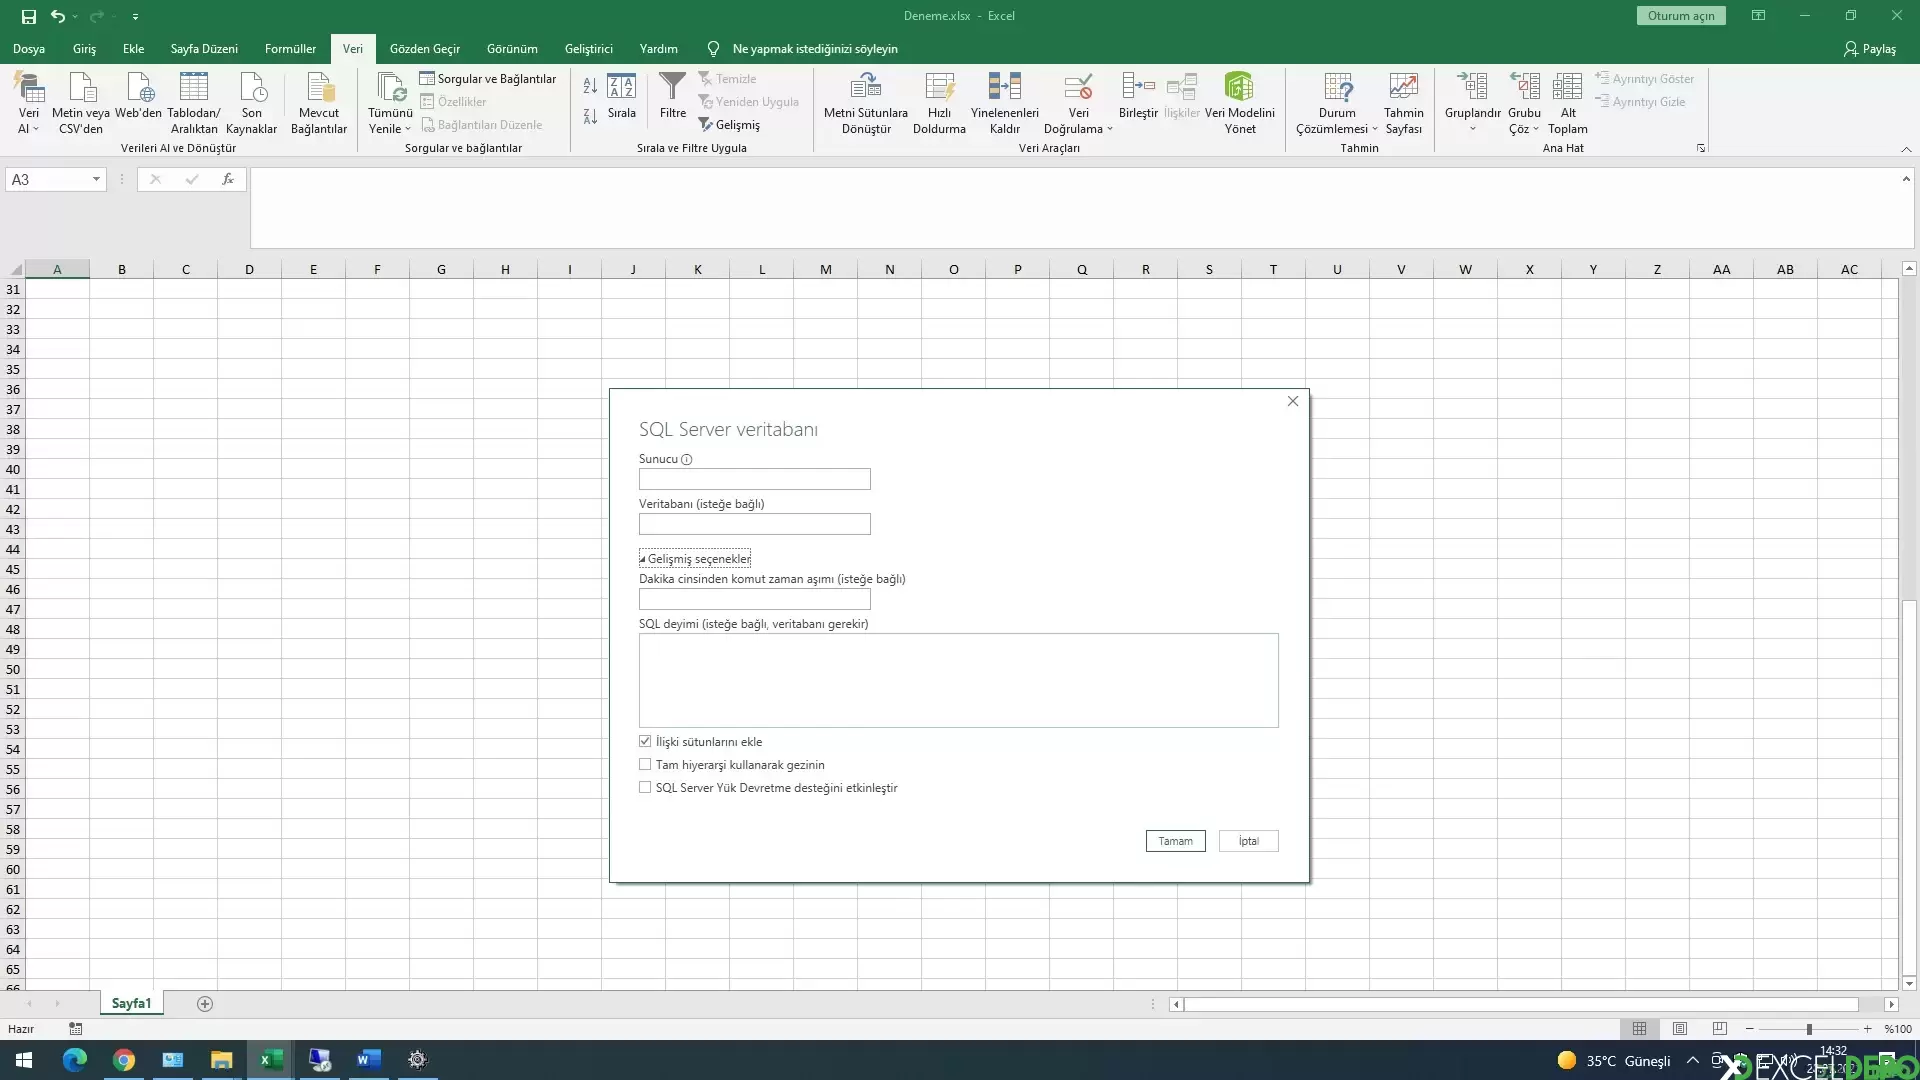Click Oturum açın sign-in button
Image resolution: width=1920 pixels, height=1080 pixels.
point(1681,16)
